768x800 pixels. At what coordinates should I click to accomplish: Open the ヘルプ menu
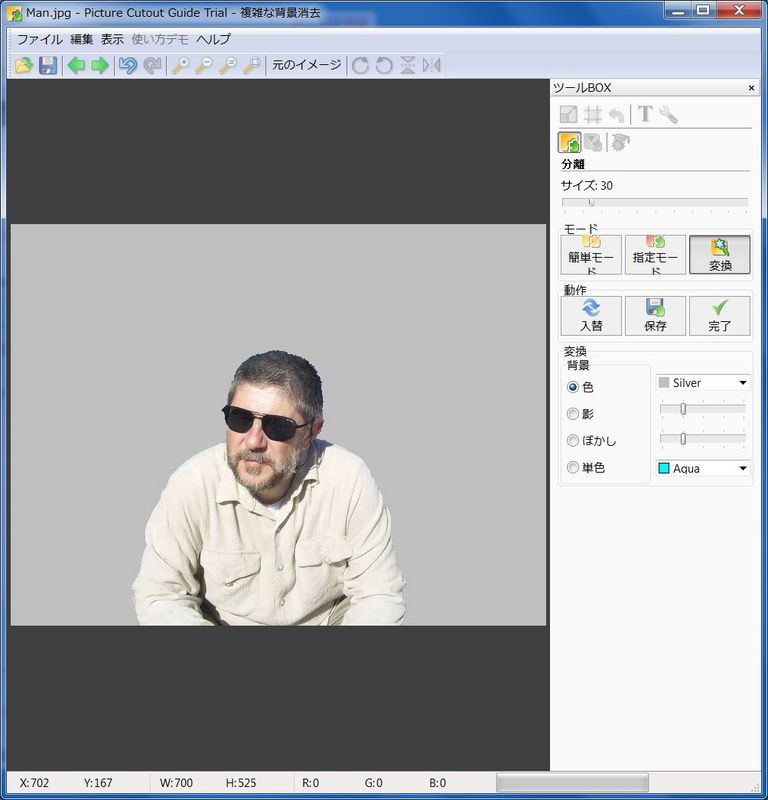coord(213,39)
